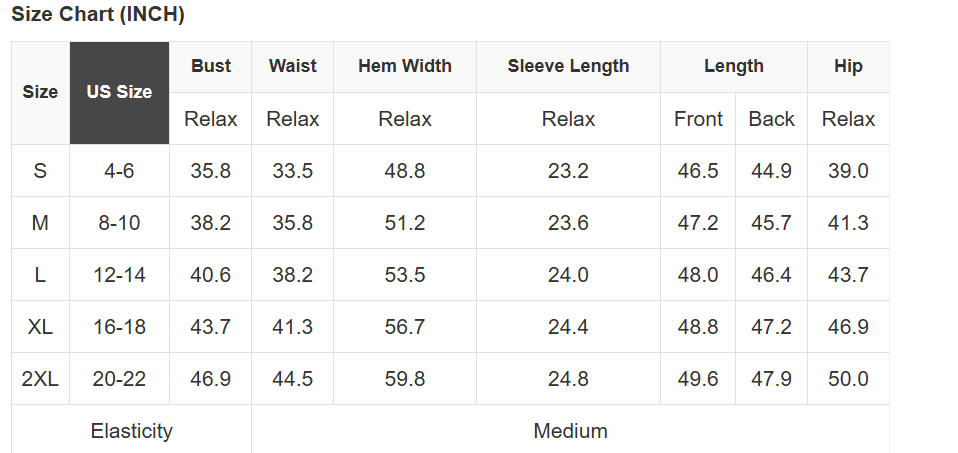This screenshot has width=958, height=453.
Task: Select the US size 16-18 cell
Action: (119, 327)
